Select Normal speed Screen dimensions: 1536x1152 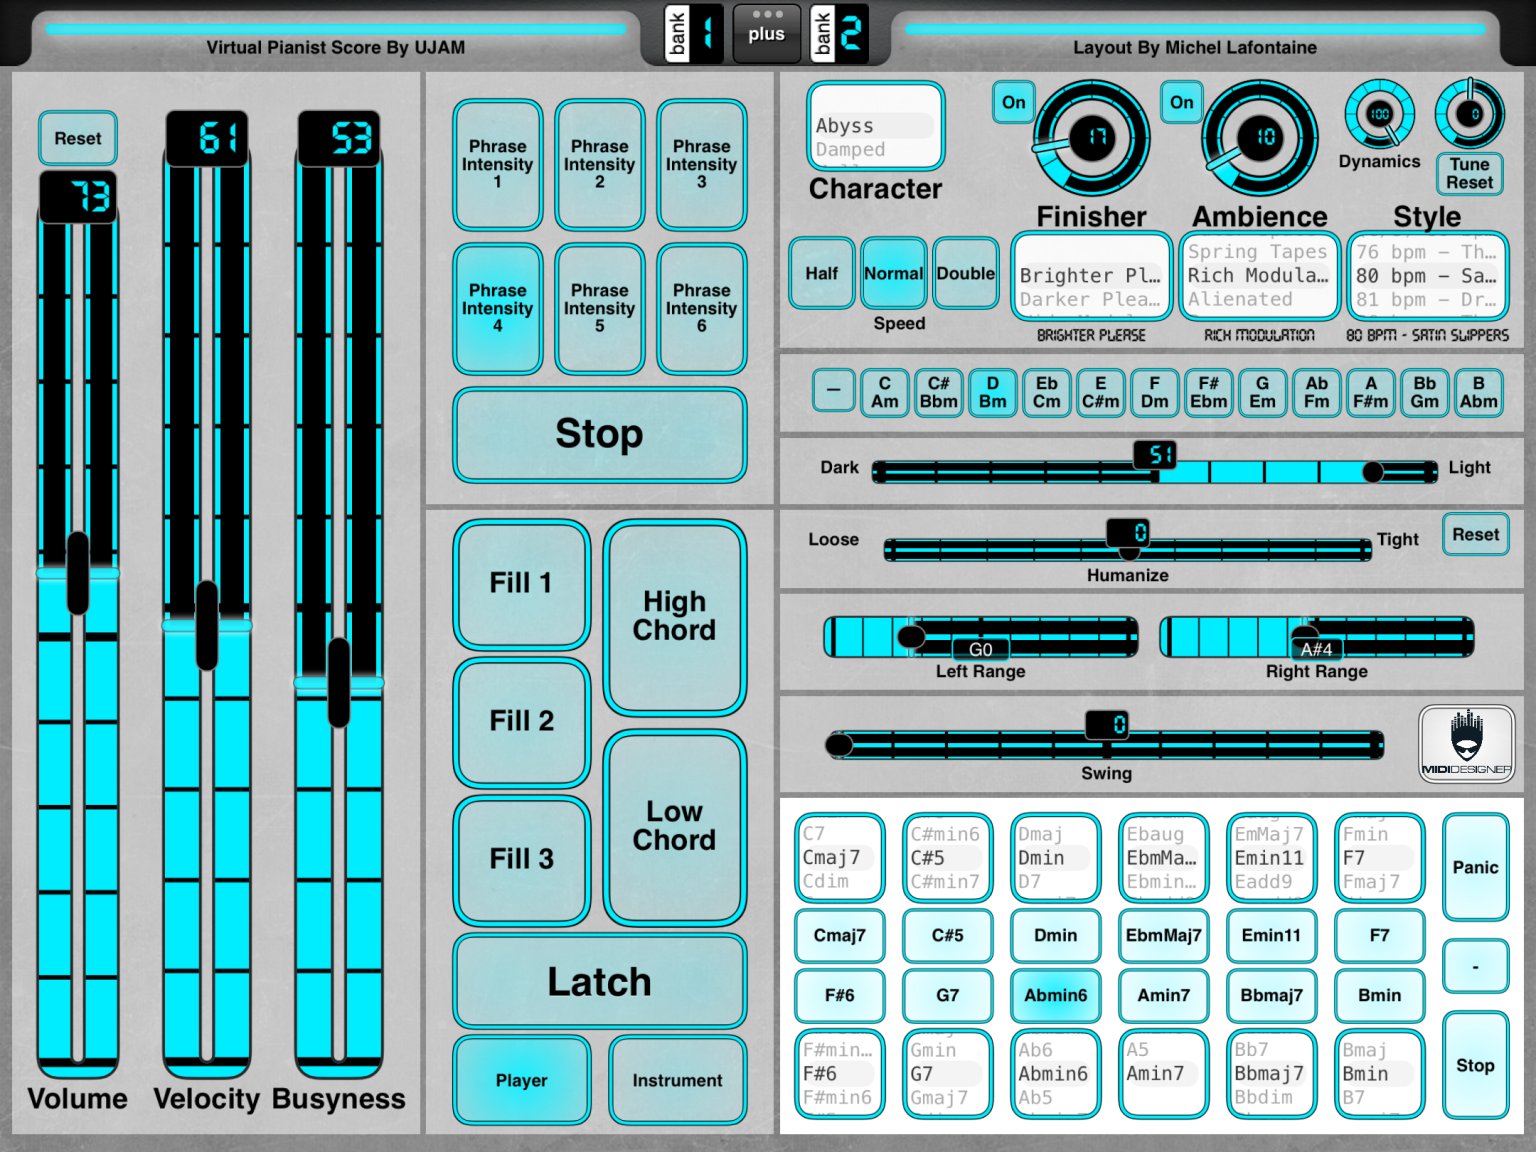894,273
